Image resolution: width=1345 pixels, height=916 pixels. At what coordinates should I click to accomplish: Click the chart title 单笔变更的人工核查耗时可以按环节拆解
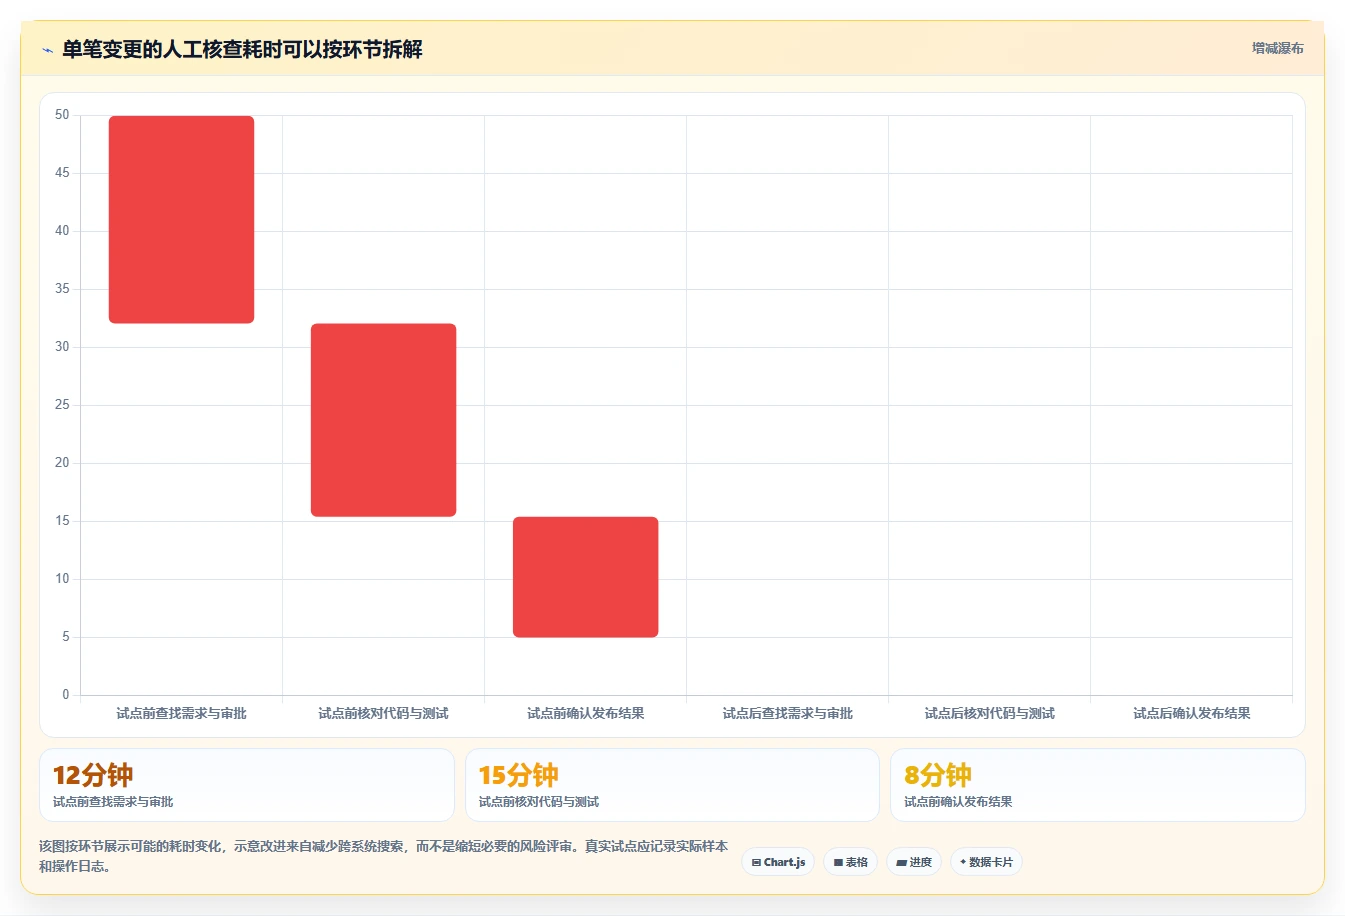[242, 49]
